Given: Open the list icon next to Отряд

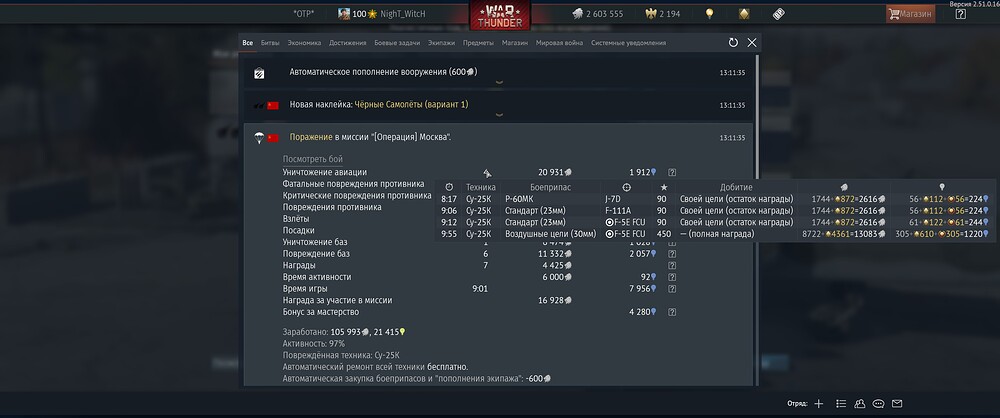Looking at the screenshot, I should point(841,403).
